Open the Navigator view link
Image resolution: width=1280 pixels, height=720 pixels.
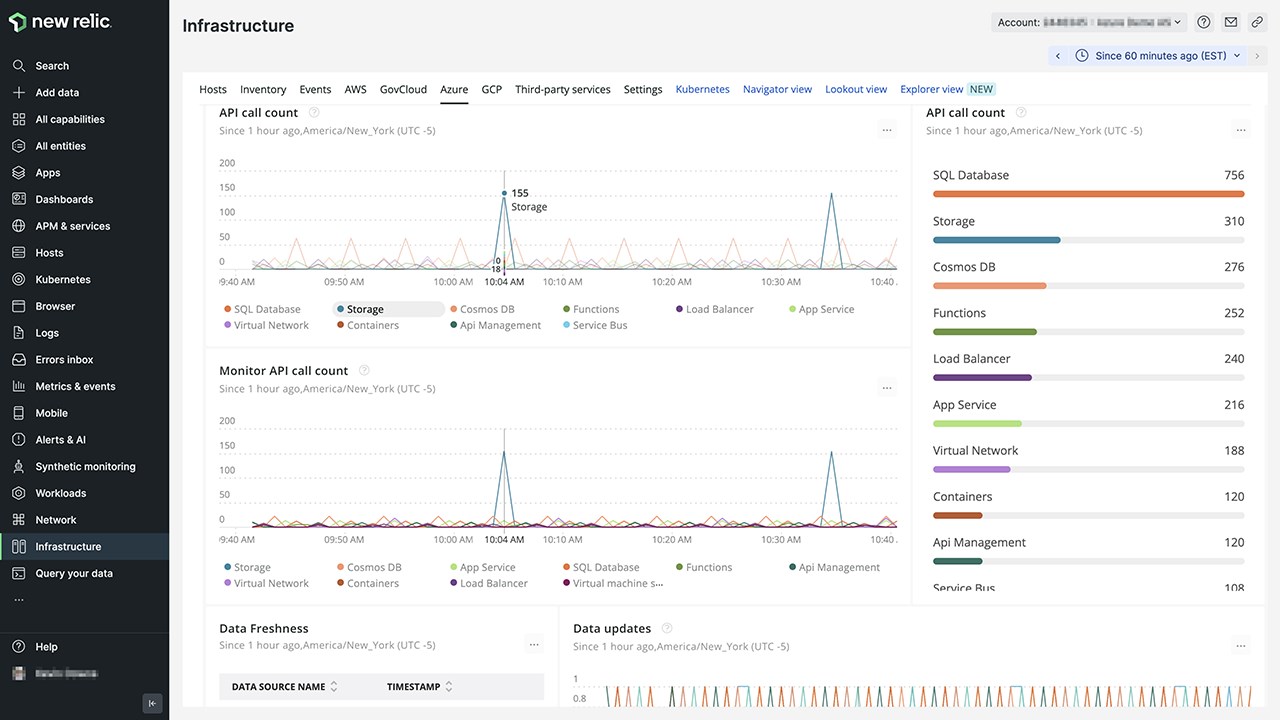(777, 89)
